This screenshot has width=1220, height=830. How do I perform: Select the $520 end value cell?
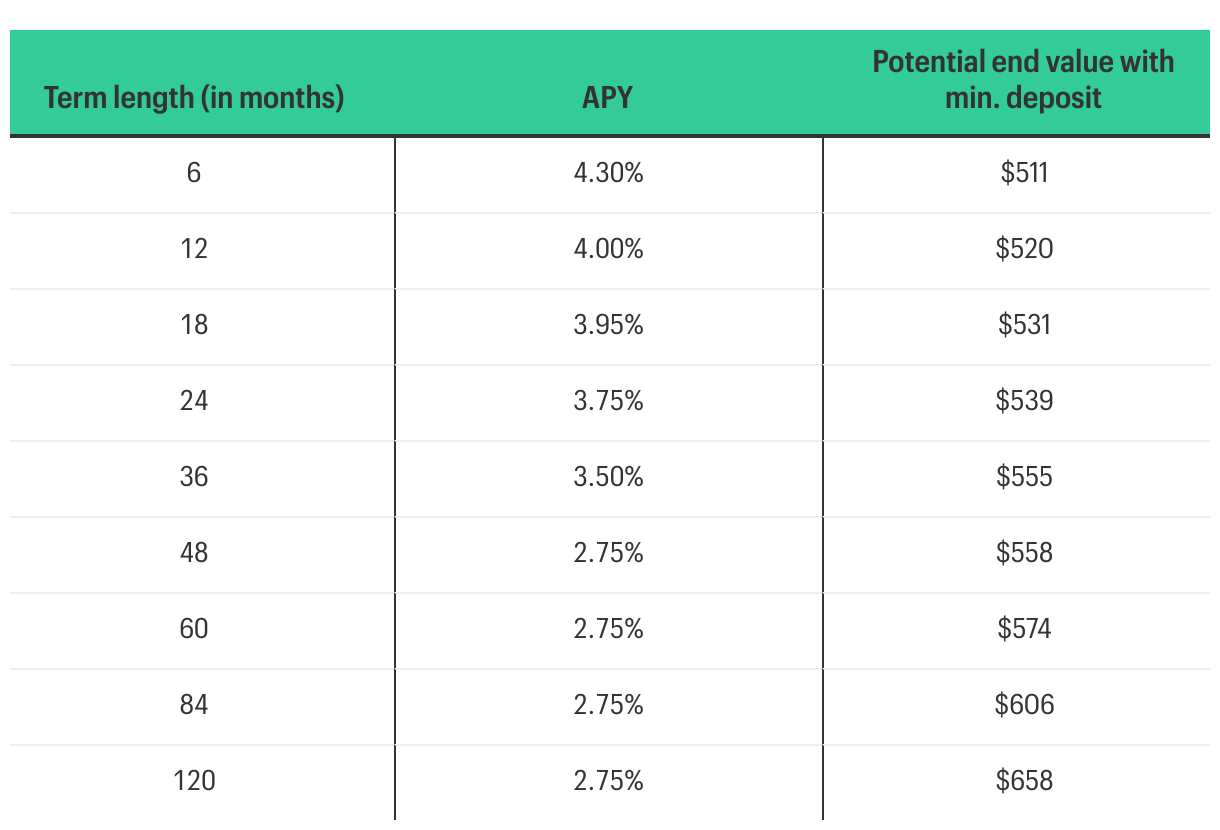[x=1024, y=248]
